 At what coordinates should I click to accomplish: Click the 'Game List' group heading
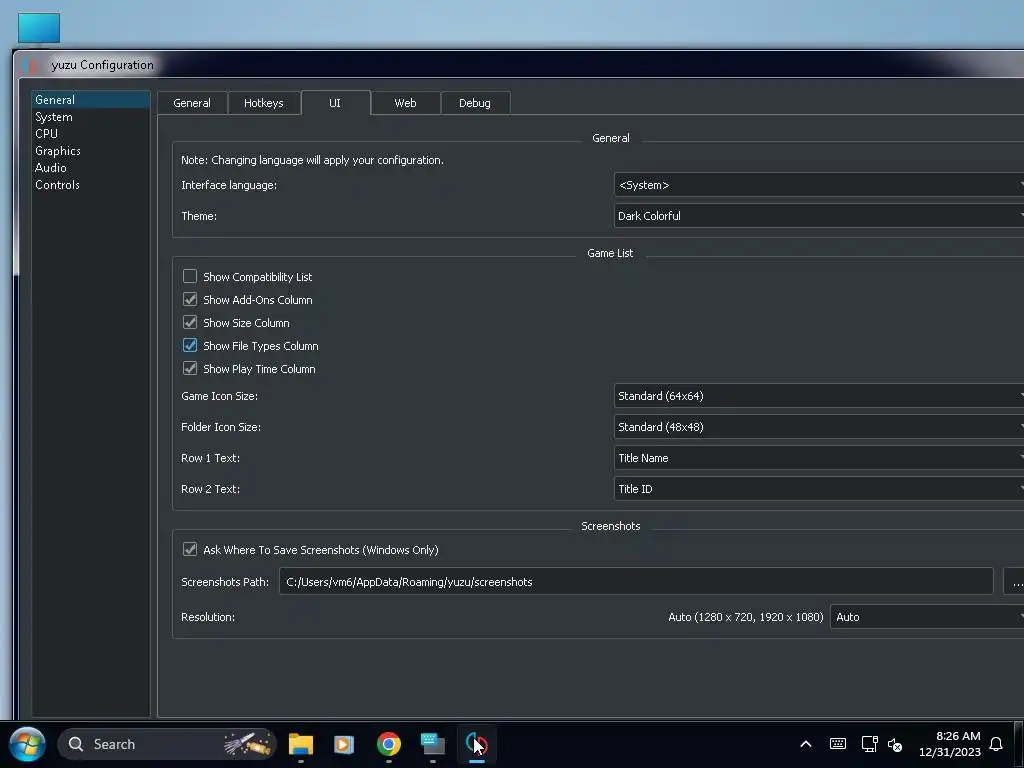click(610, 253)
